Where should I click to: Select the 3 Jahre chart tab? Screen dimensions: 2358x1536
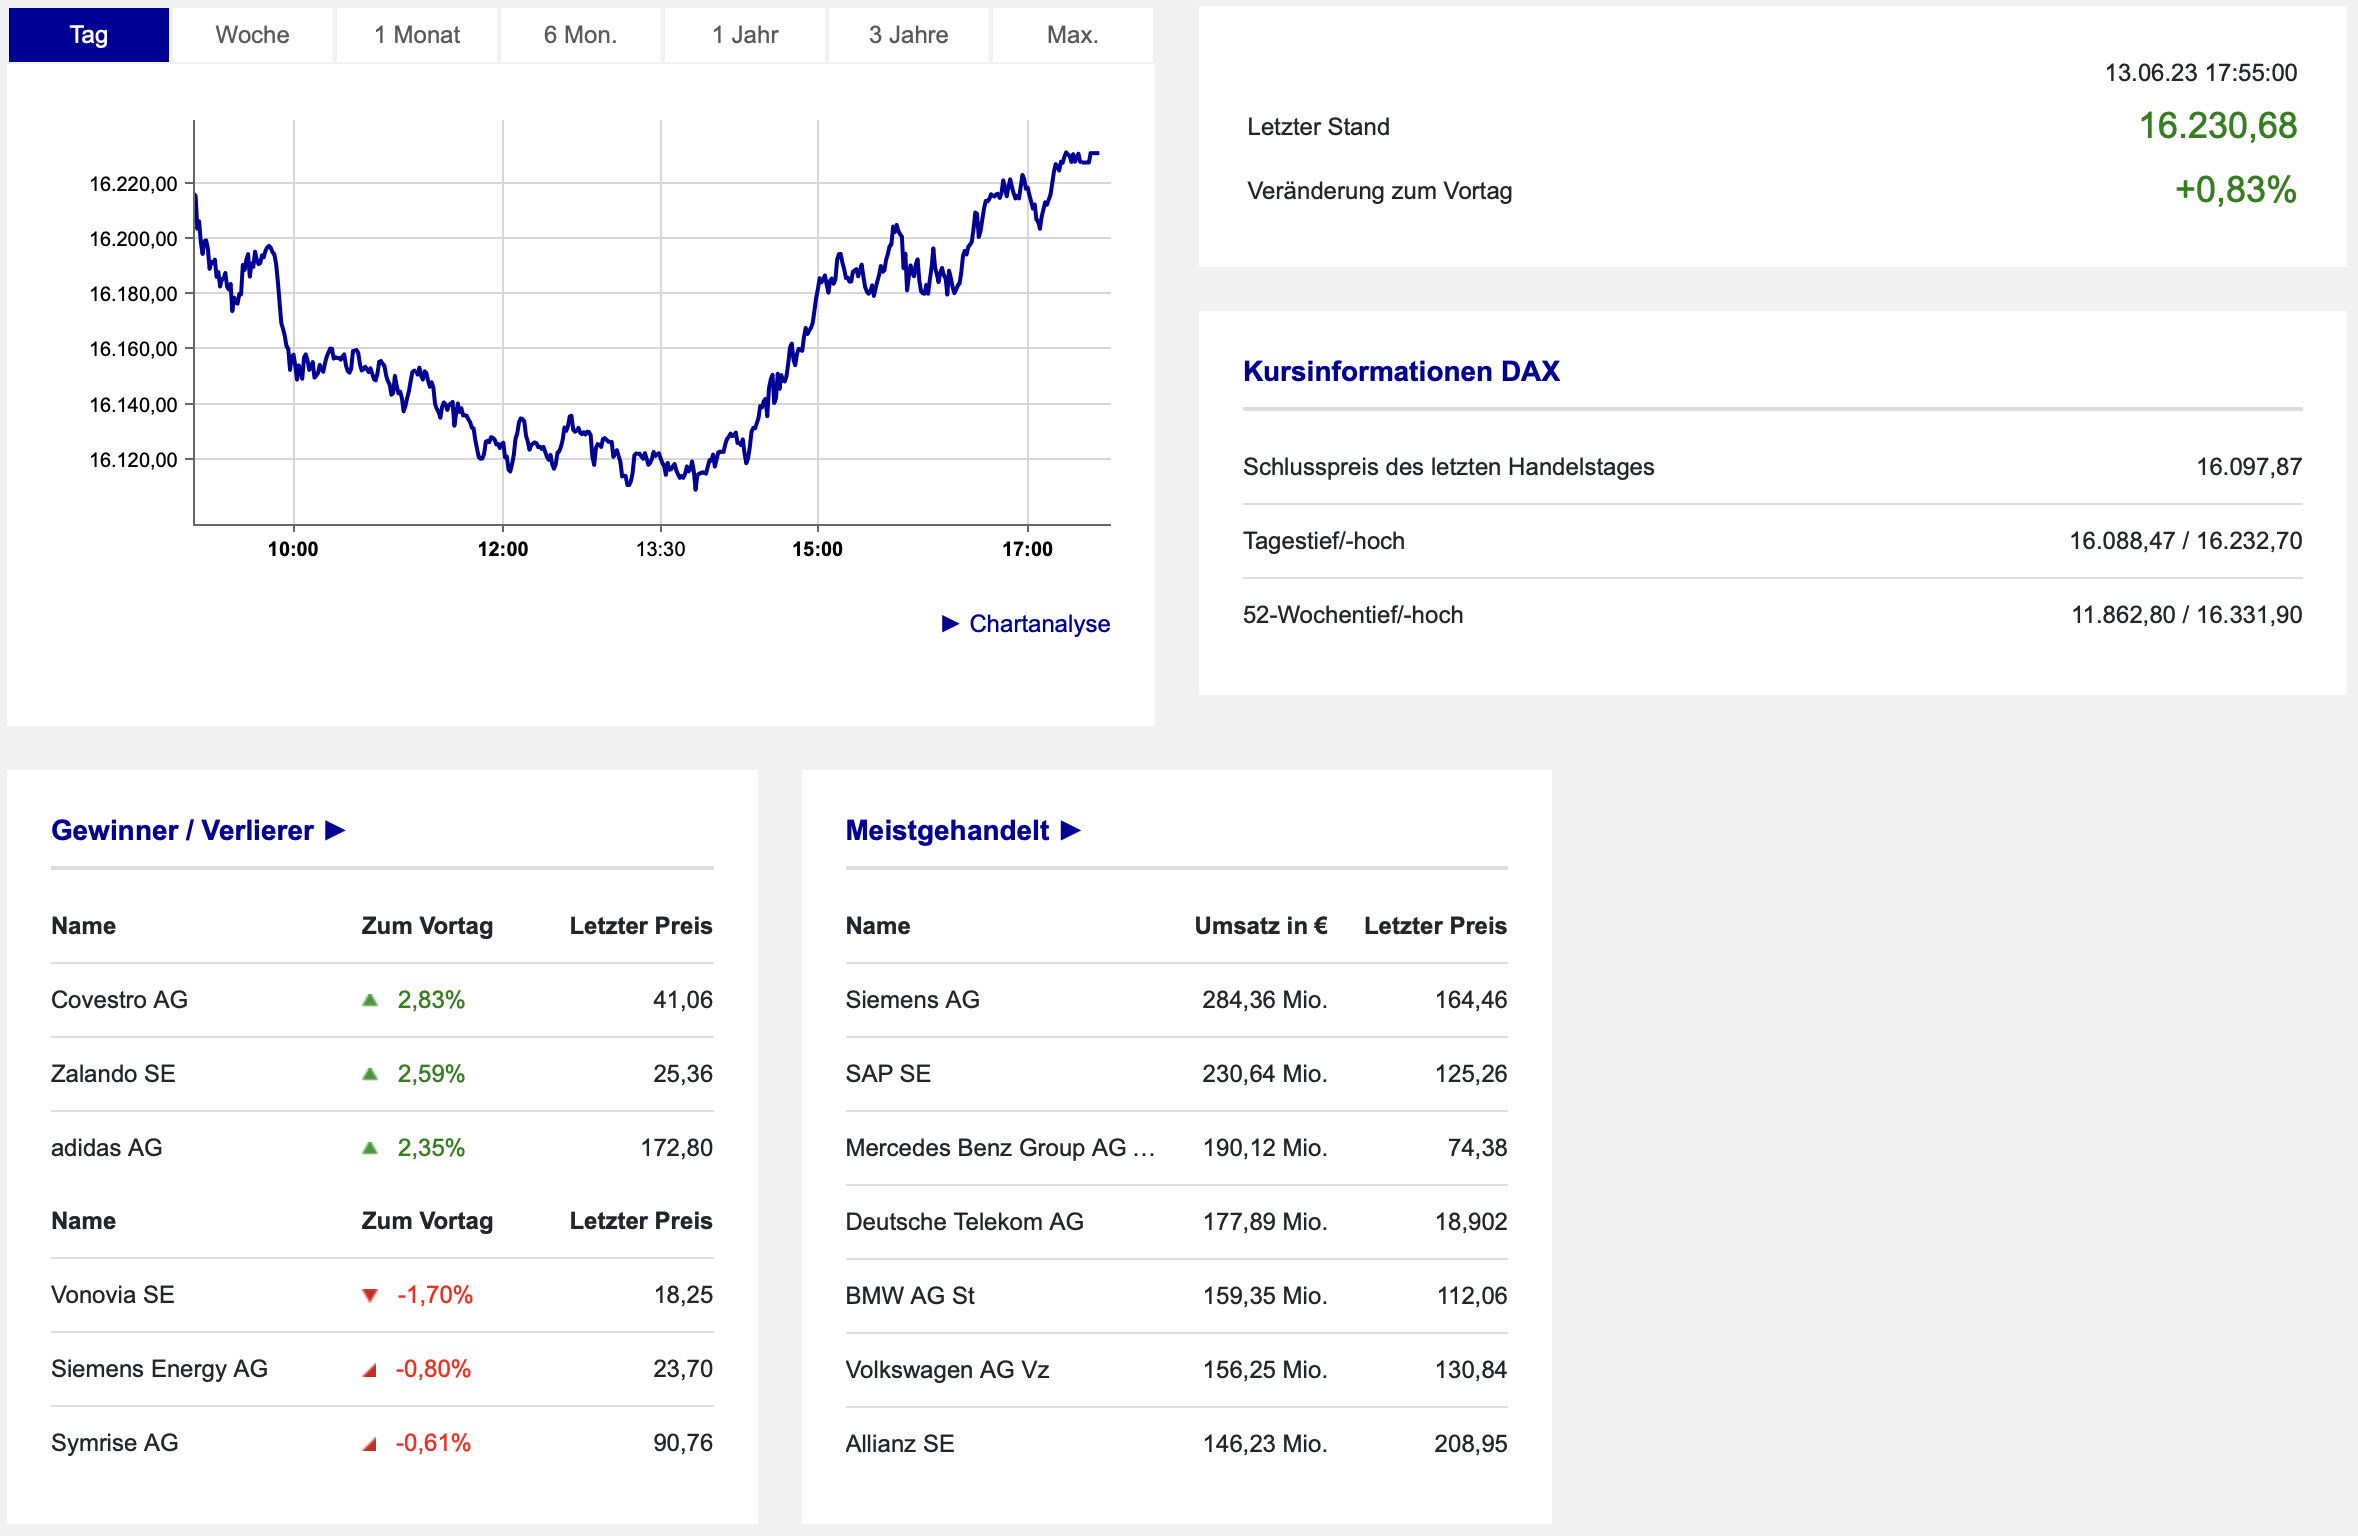coord(908,35)
